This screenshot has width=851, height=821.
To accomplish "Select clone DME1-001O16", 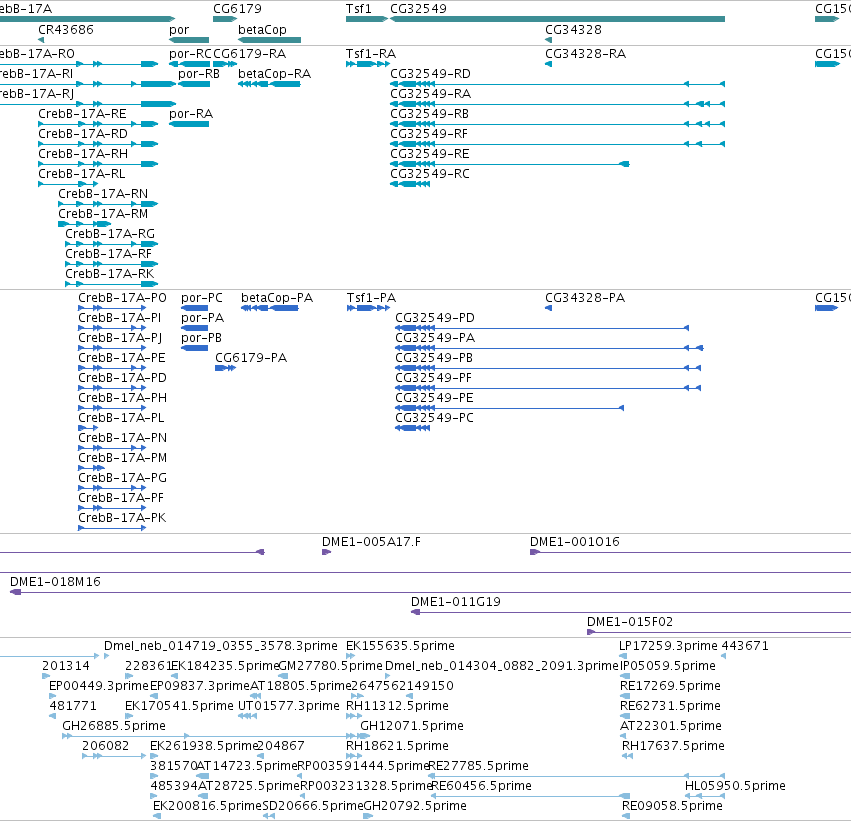I will click(x=575, y=542).
